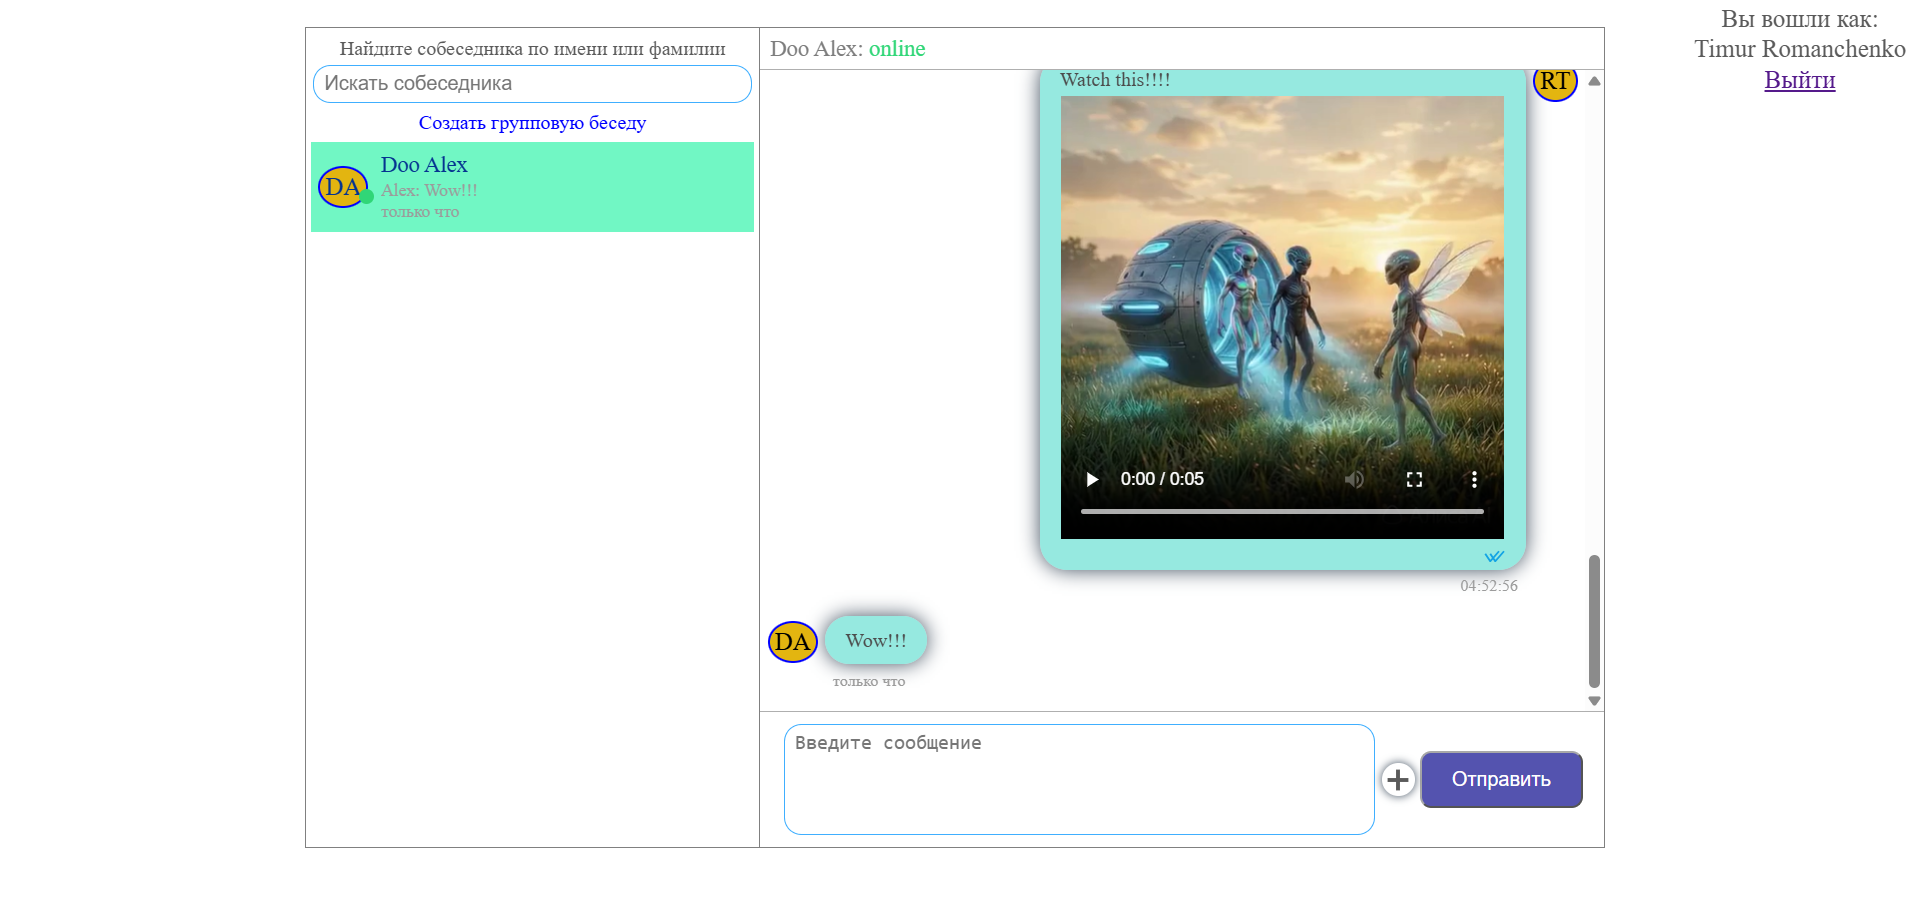
Task: Click the chat scrollbar up arrow
Action: (1594, 81)
